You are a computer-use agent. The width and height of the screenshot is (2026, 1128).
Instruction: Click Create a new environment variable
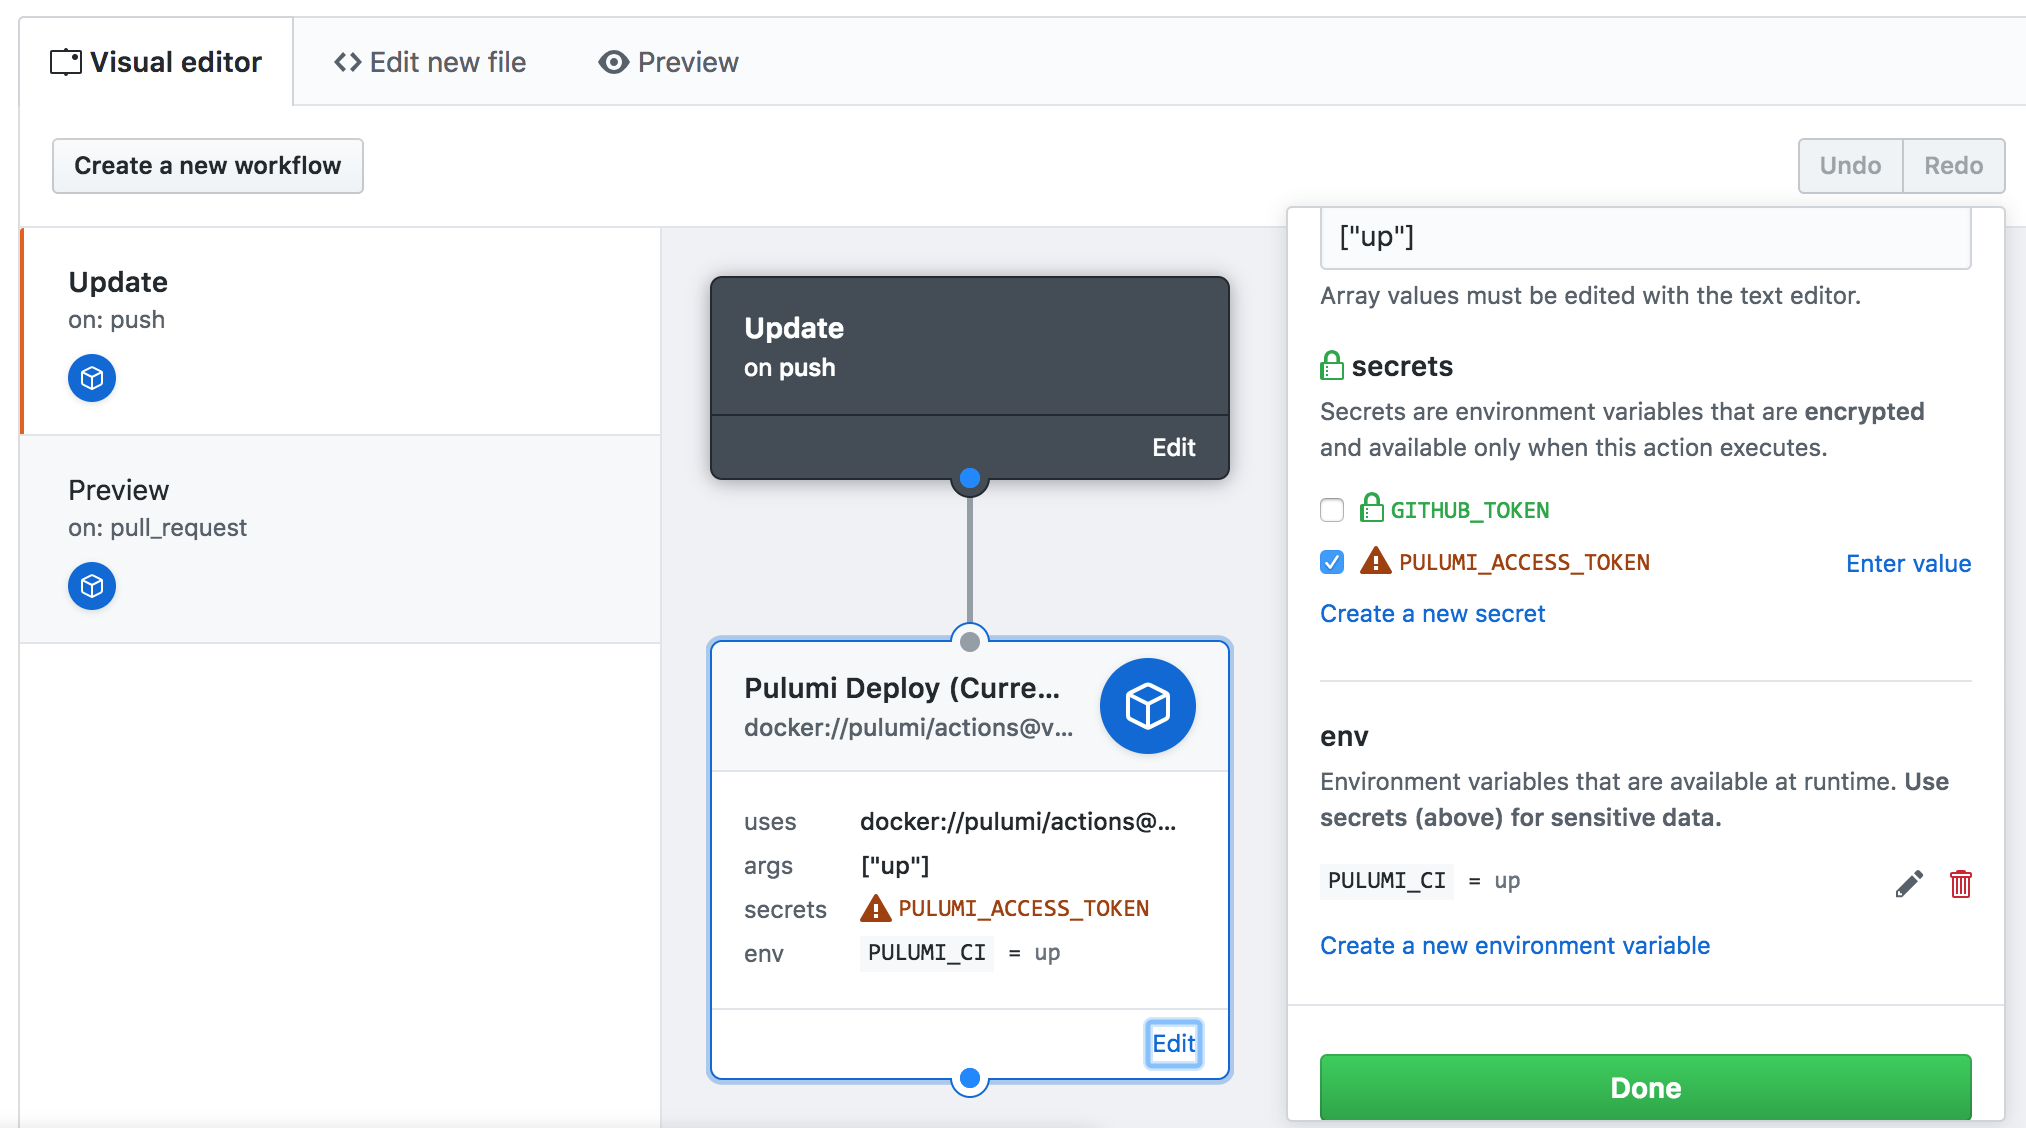[1515, 945]
